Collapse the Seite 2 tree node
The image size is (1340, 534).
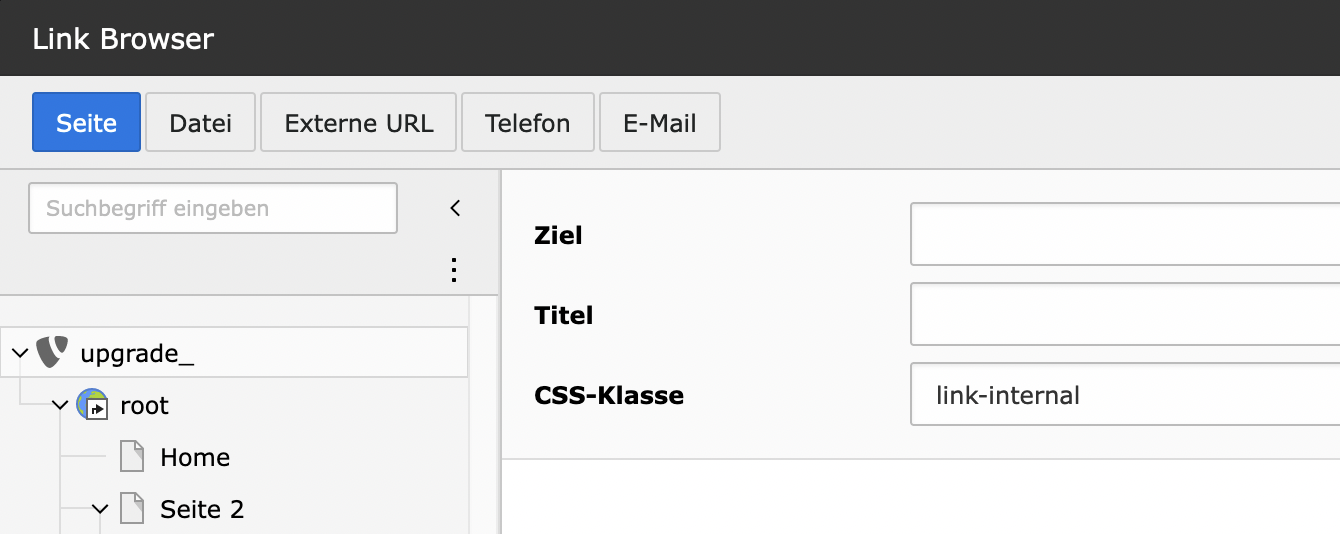[x=100, y=509]
